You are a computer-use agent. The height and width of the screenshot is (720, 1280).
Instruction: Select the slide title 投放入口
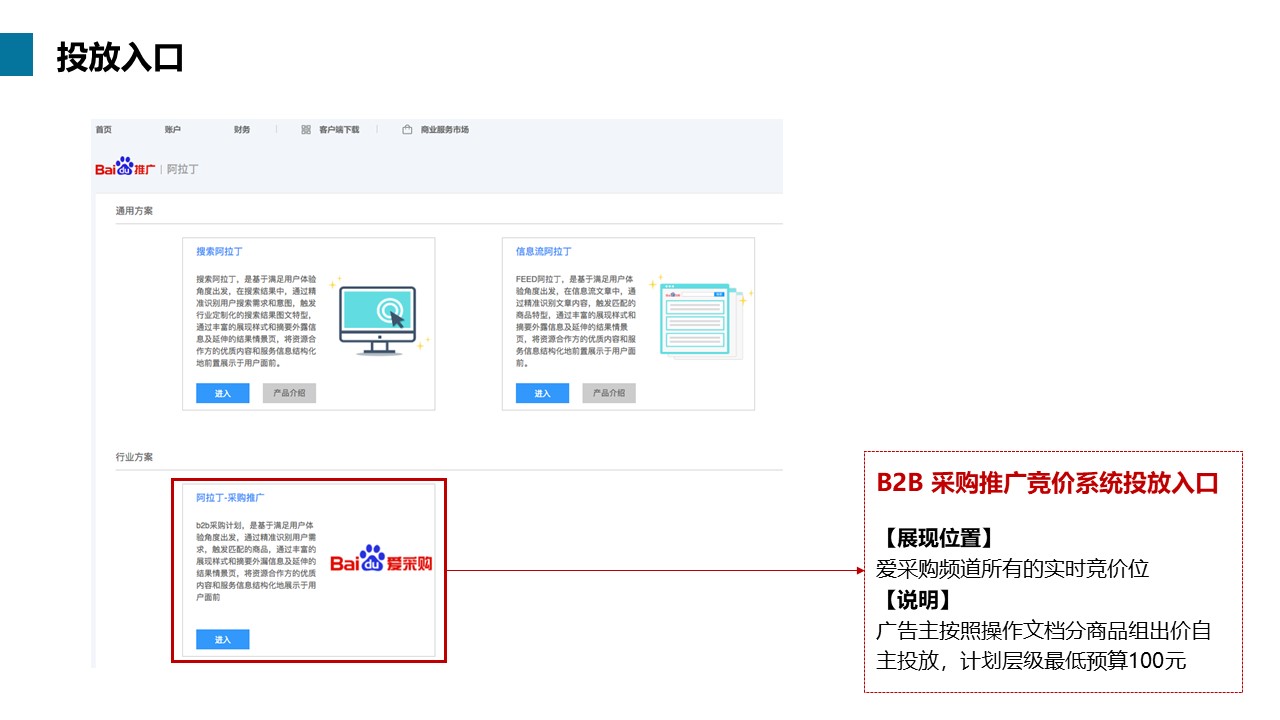(x=120, y=57)
